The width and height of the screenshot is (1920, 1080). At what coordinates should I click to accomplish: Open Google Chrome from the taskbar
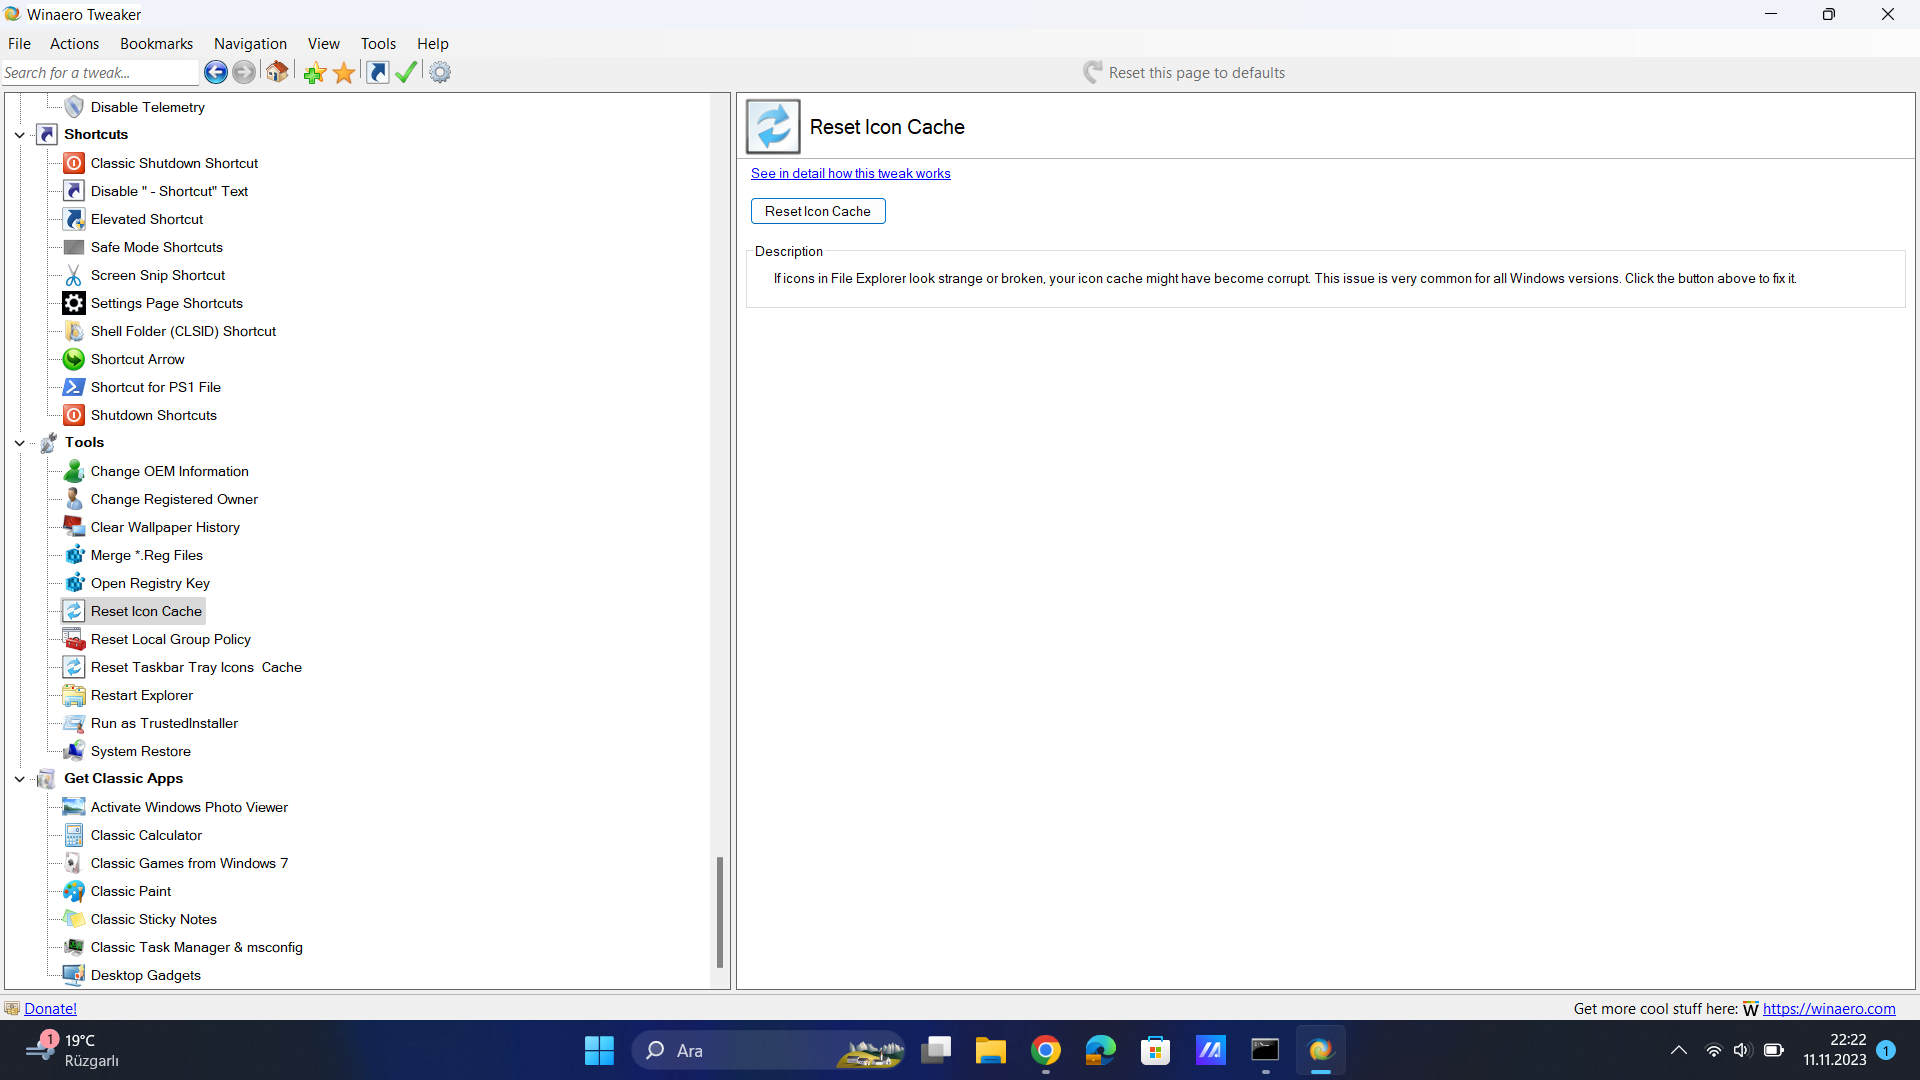pos(1045,1050)
